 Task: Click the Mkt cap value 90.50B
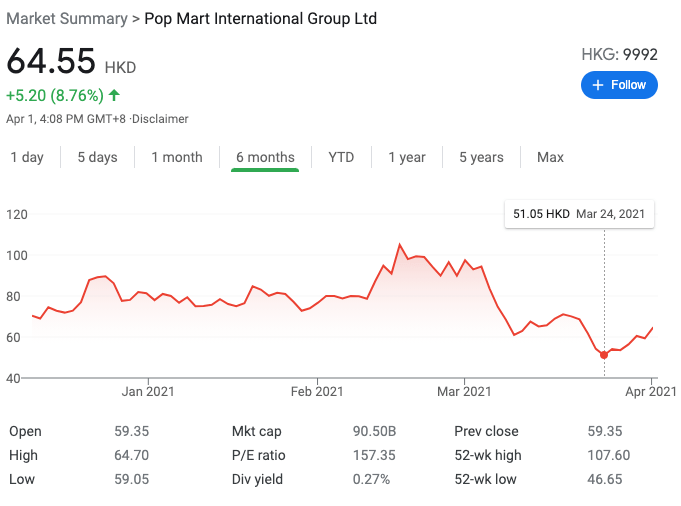coord(374,431)
